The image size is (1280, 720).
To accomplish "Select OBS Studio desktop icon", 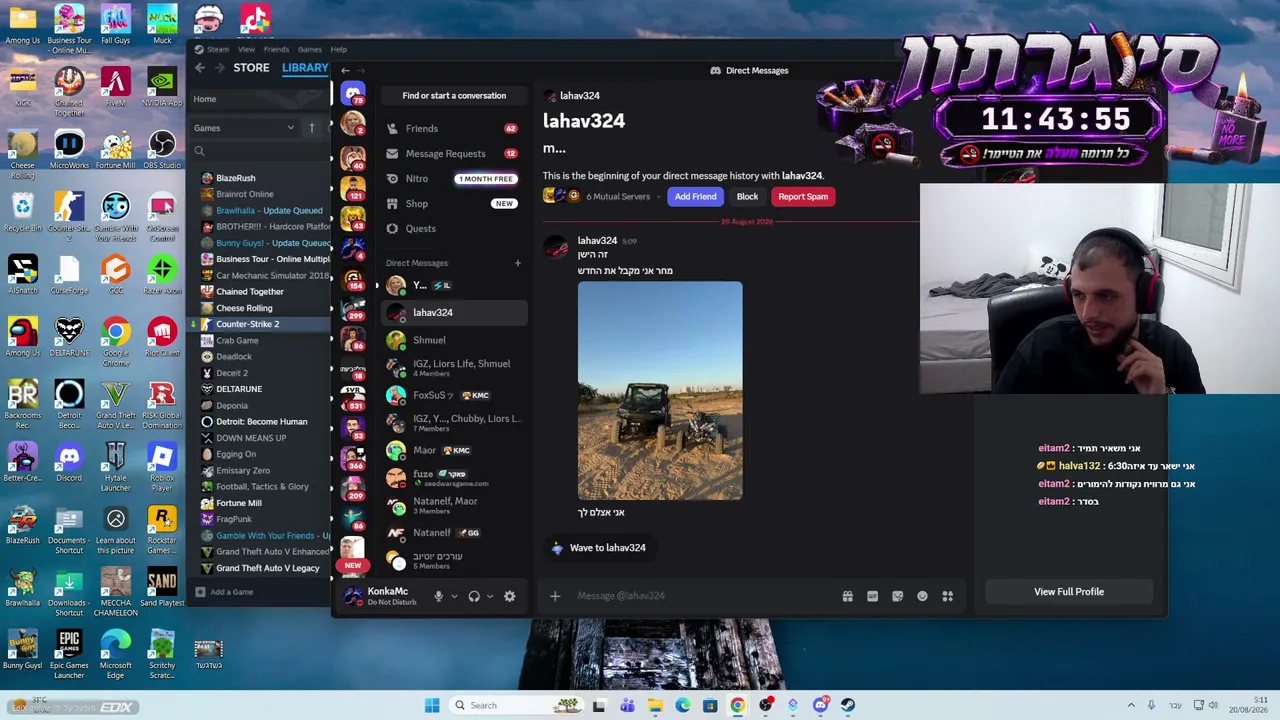I will tap(162, 150).
